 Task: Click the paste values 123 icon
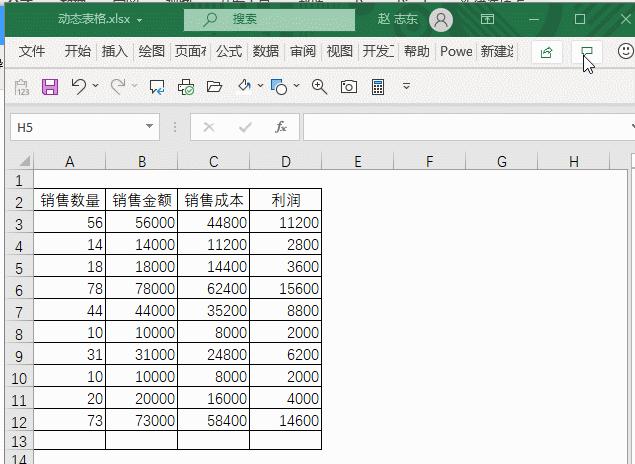(x=22, y=87)
